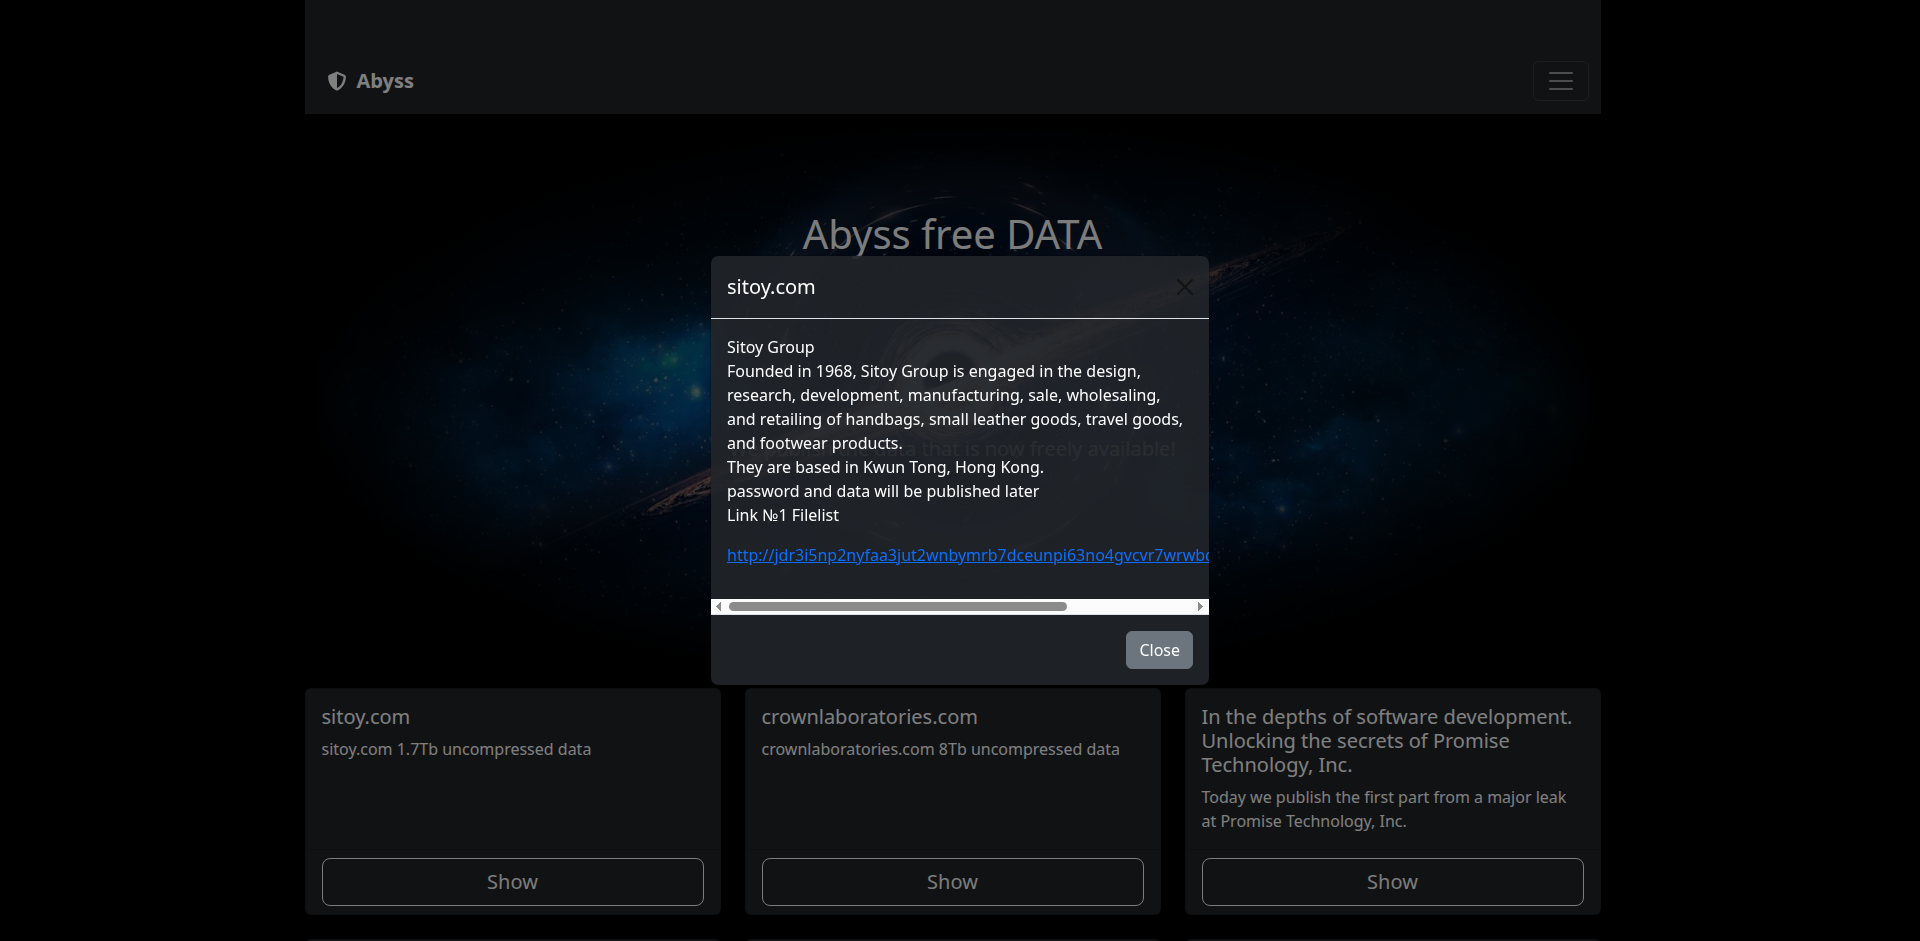Click the "8Tb uncompressed data" card text

pos(940,749)
